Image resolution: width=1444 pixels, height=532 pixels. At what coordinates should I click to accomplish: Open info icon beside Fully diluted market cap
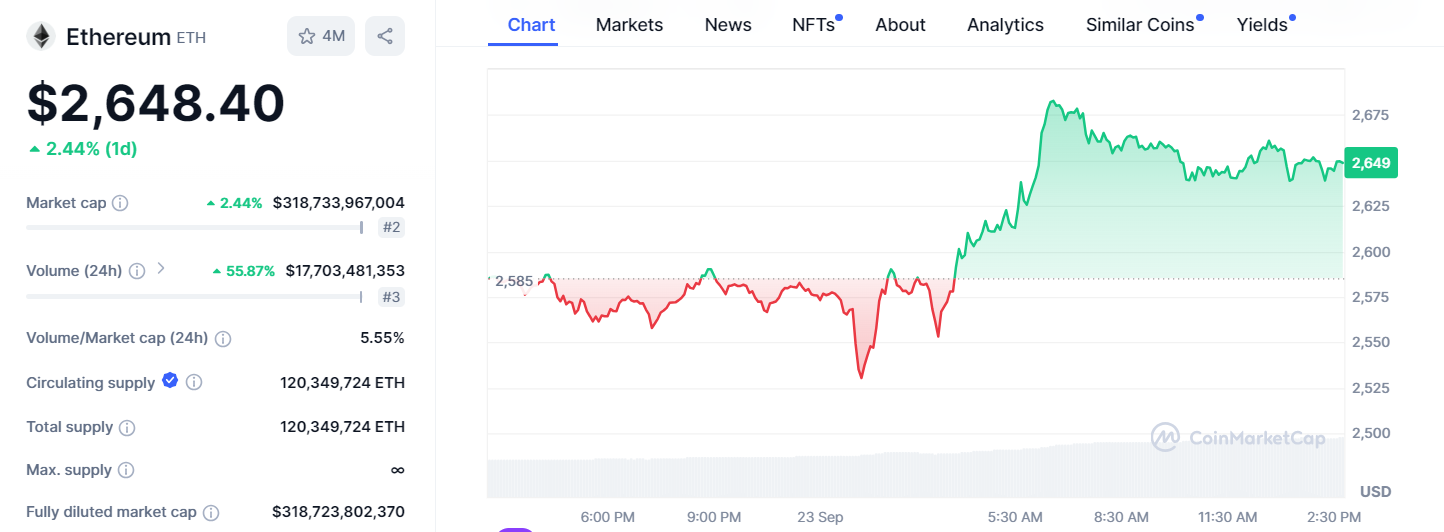tap(211, 513)
